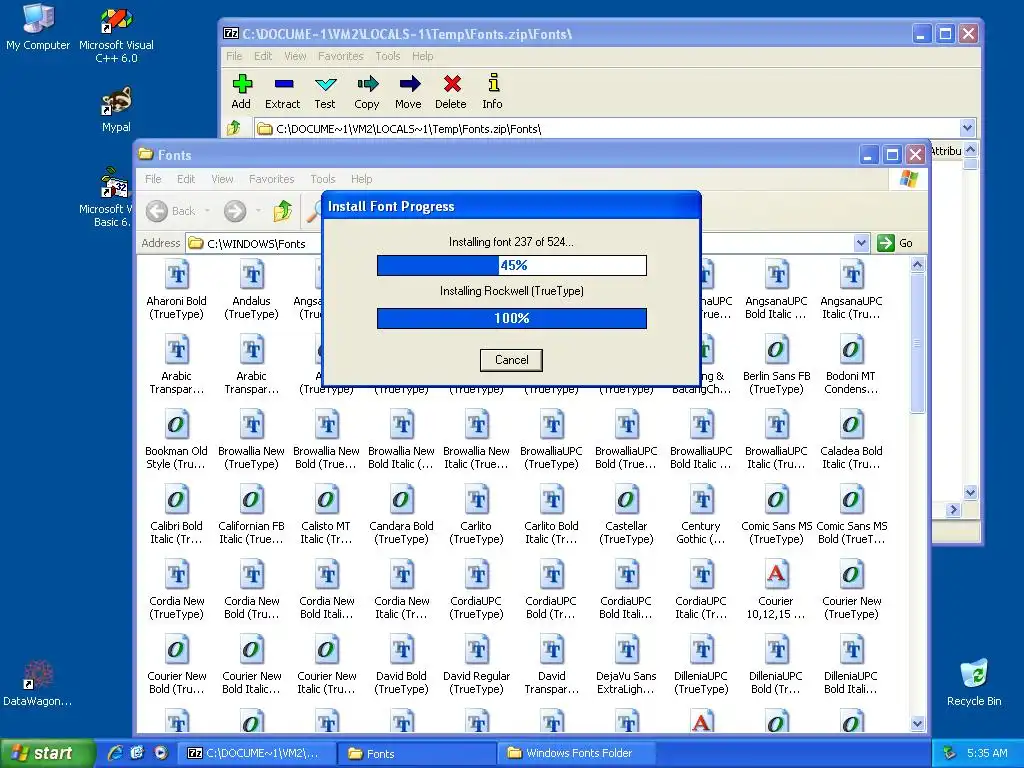The image size is (1024, 768).
Task: Open the Recycle Bin on desktop
Action: point(974,682)
